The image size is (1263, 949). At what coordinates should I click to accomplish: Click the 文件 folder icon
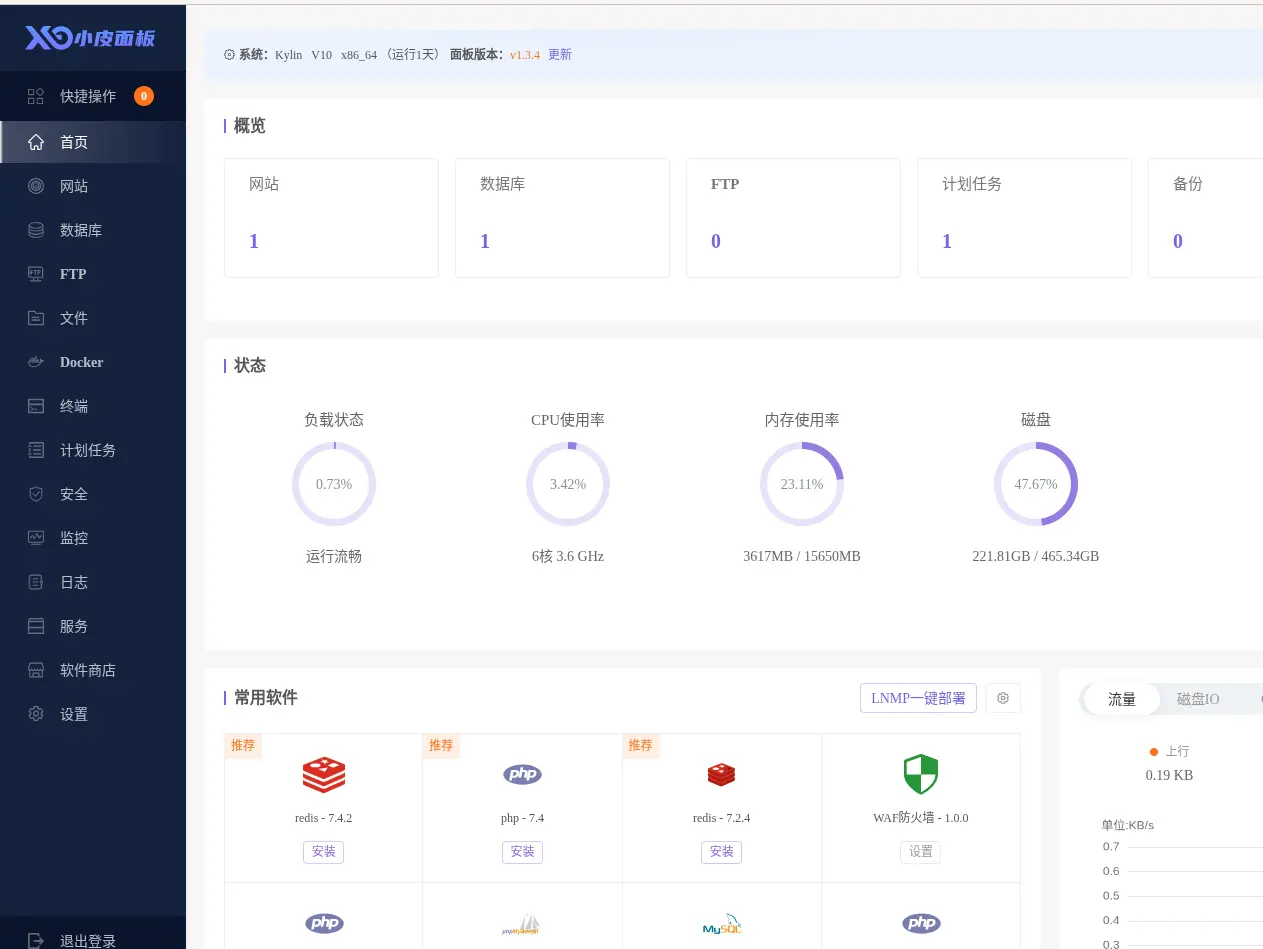click(x=36, y=318)
